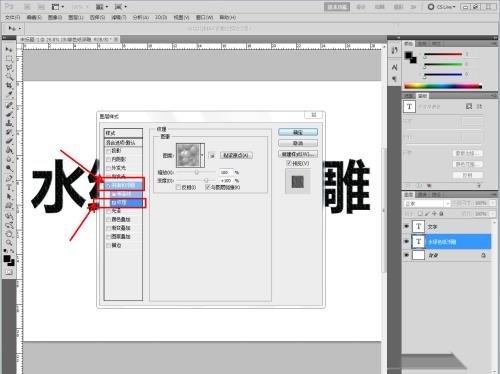Open the texture pattern picker arrow
This screenshot has width=500, height=374.
pos(202,155)
